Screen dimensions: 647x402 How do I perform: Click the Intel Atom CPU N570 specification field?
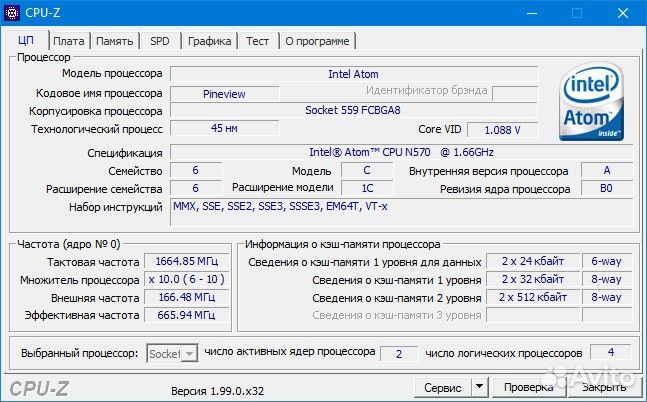coord(401,152)
